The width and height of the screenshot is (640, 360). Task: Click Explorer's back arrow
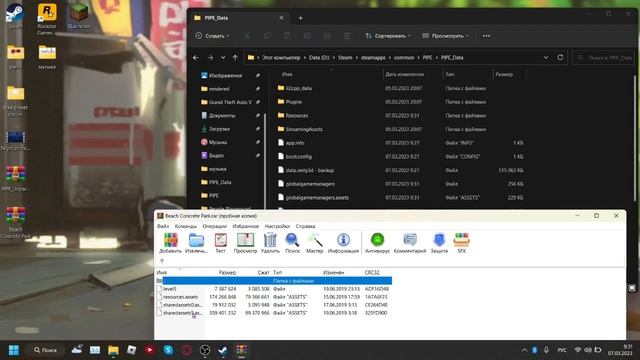click(x=196, y=58)
